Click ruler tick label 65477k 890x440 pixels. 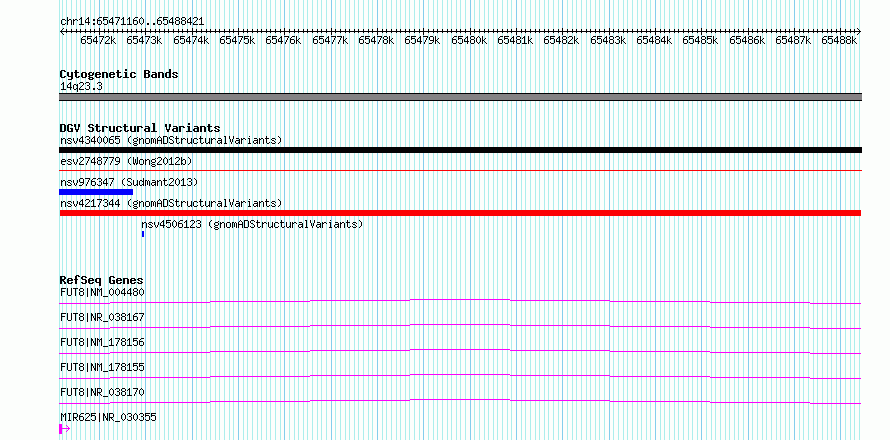pyautogui.click(x=330, y=40)
